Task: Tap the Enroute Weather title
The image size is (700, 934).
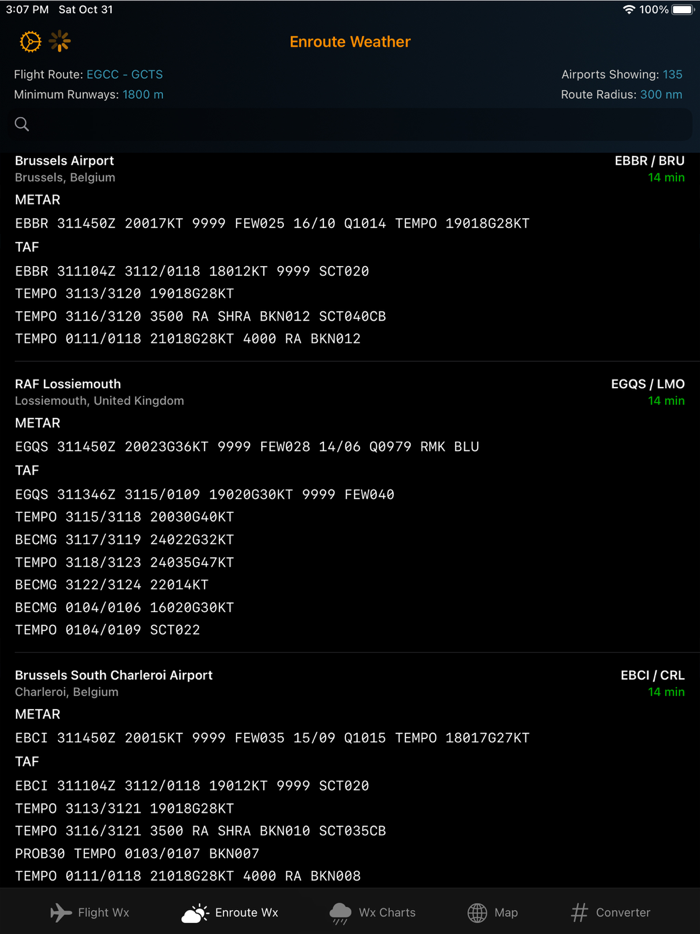Action: point(350,42)
